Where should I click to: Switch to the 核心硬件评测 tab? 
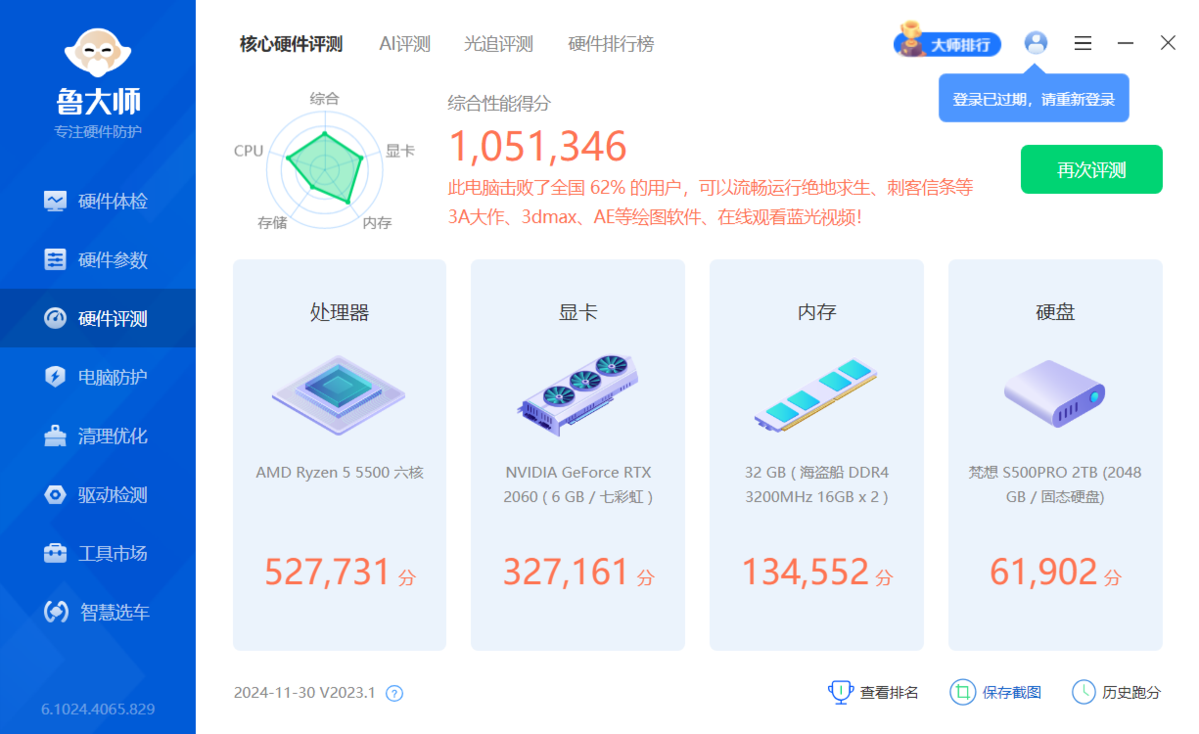(291, 44)
